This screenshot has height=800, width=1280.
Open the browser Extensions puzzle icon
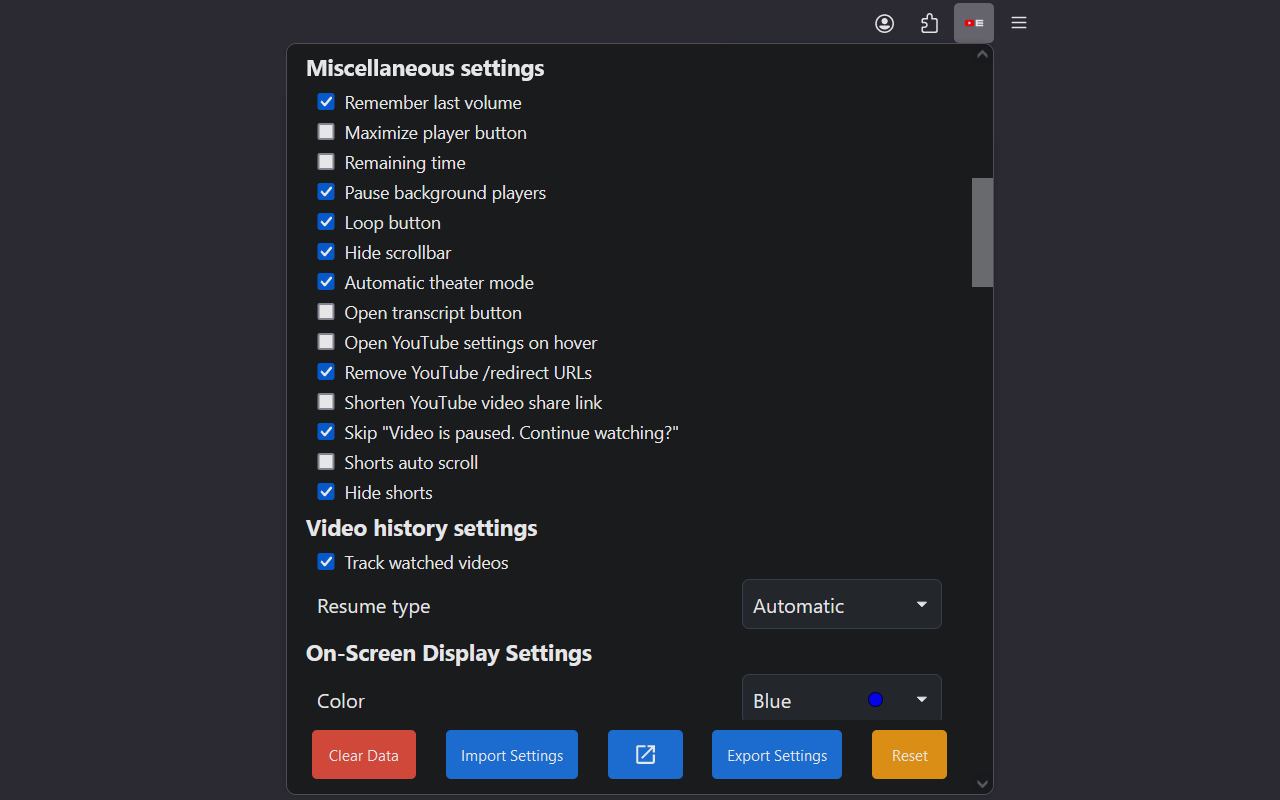click(x=929, y=22)
